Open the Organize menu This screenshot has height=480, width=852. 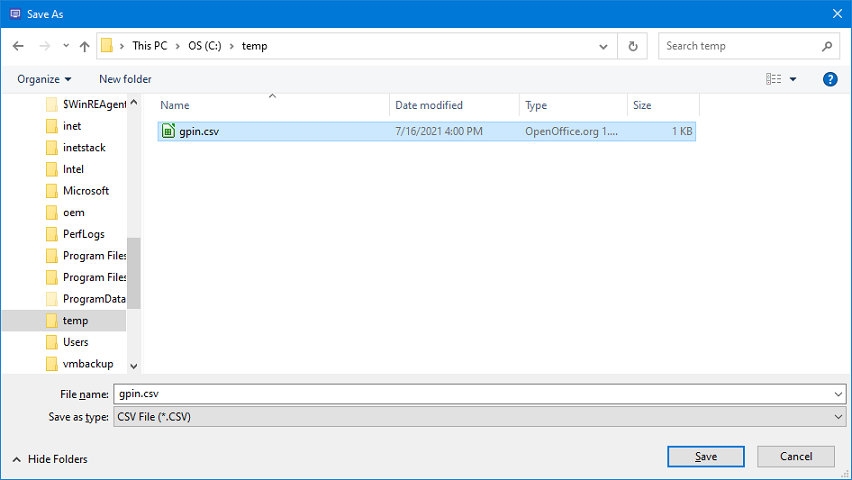point(45,79)
